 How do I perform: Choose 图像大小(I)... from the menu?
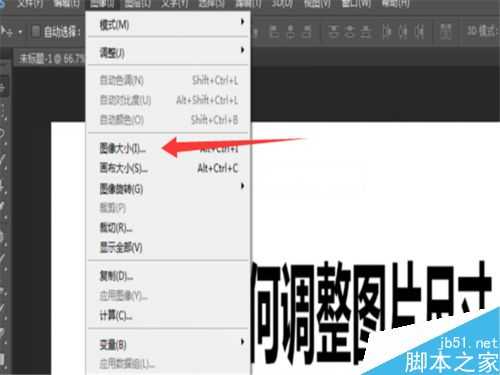pyautogui.click(x=168, y=148)
